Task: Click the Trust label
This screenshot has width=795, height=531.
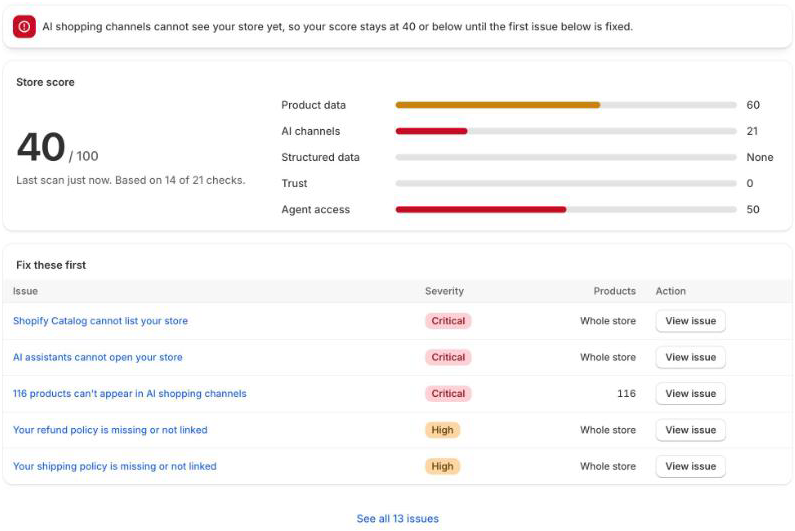Action: coord(295,184)
